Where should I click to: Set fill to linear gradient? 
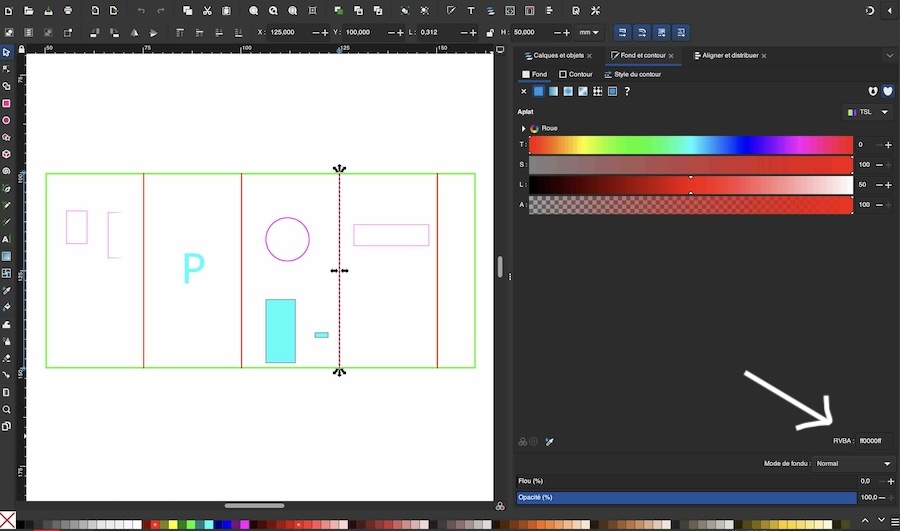click(x=553, y=91)
